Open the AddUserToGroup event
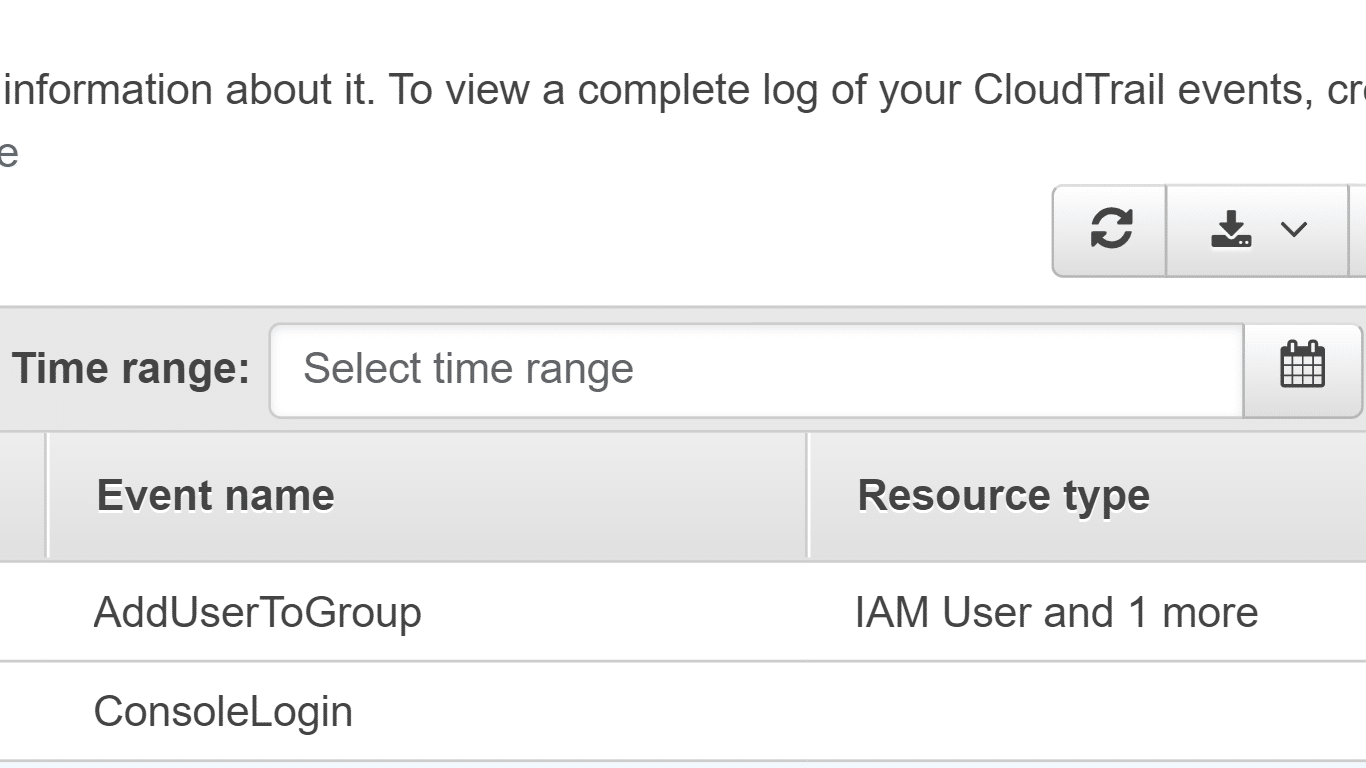 (x=256, y=611)
